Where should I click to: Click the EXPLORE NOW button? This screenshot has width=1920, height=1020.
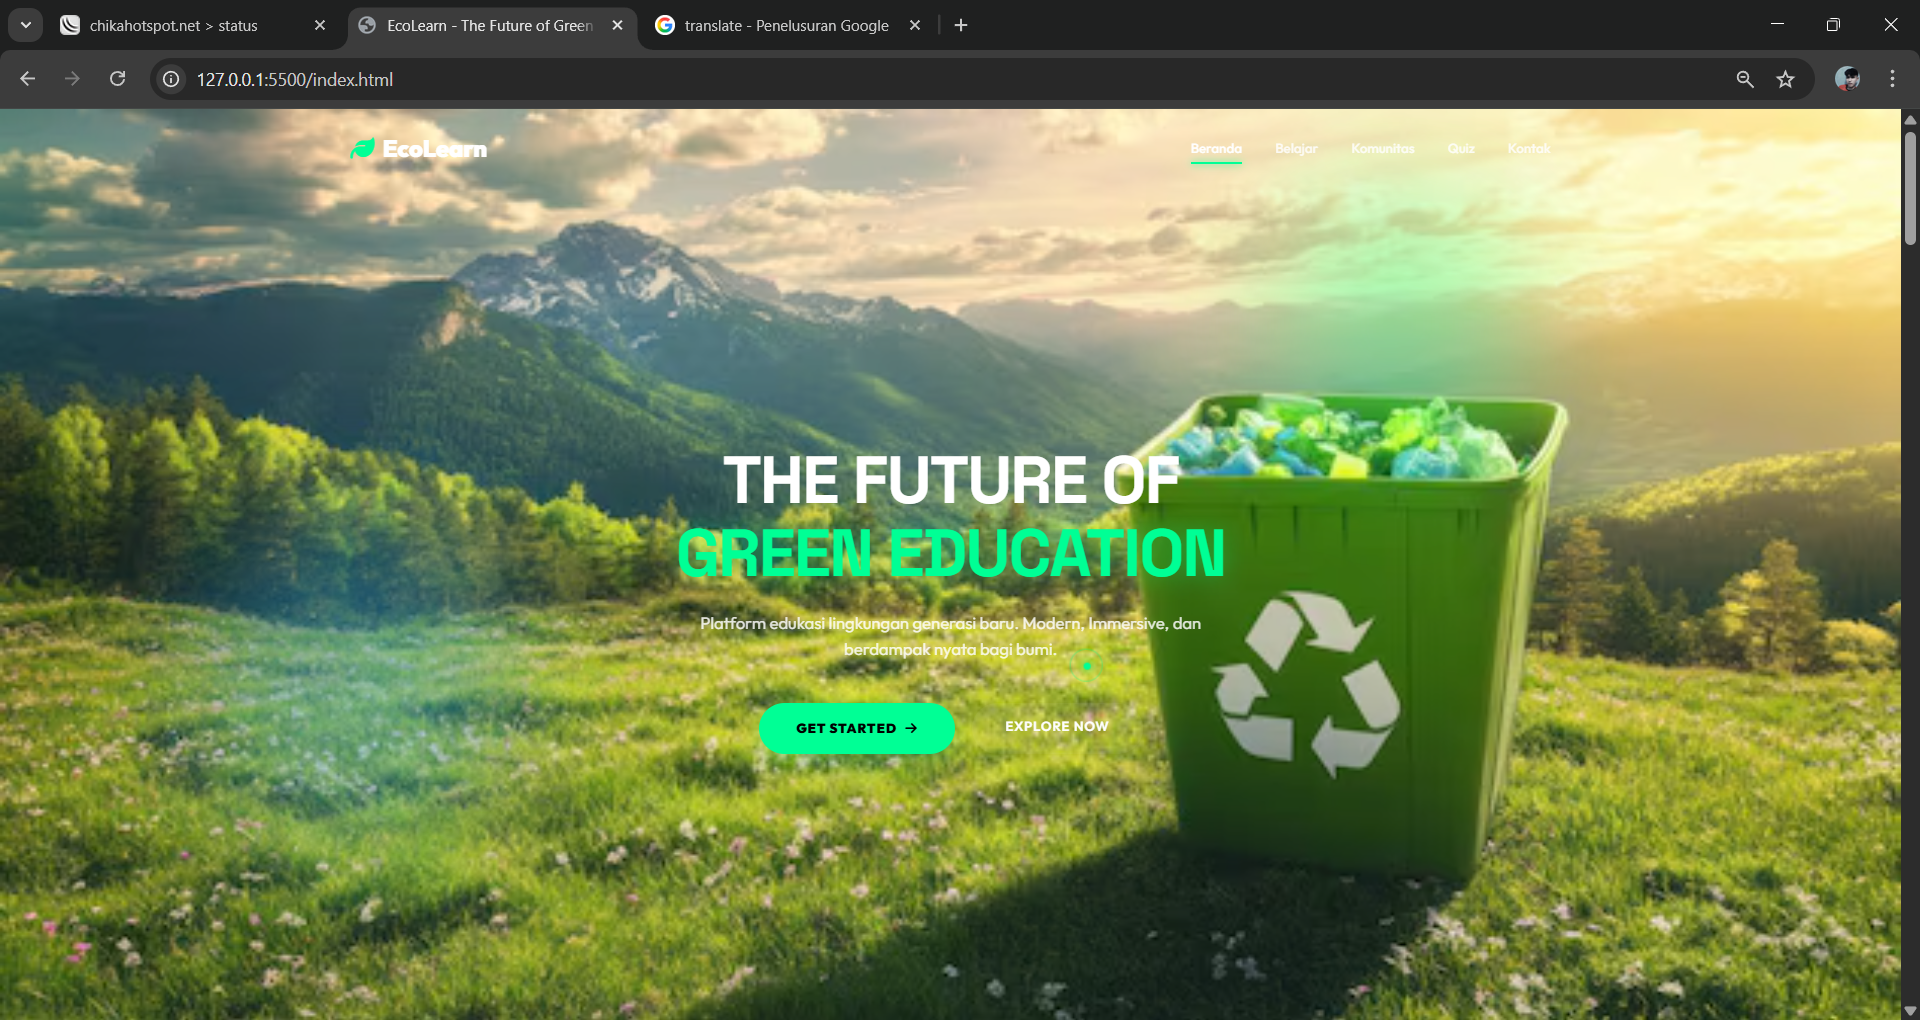1056,726
